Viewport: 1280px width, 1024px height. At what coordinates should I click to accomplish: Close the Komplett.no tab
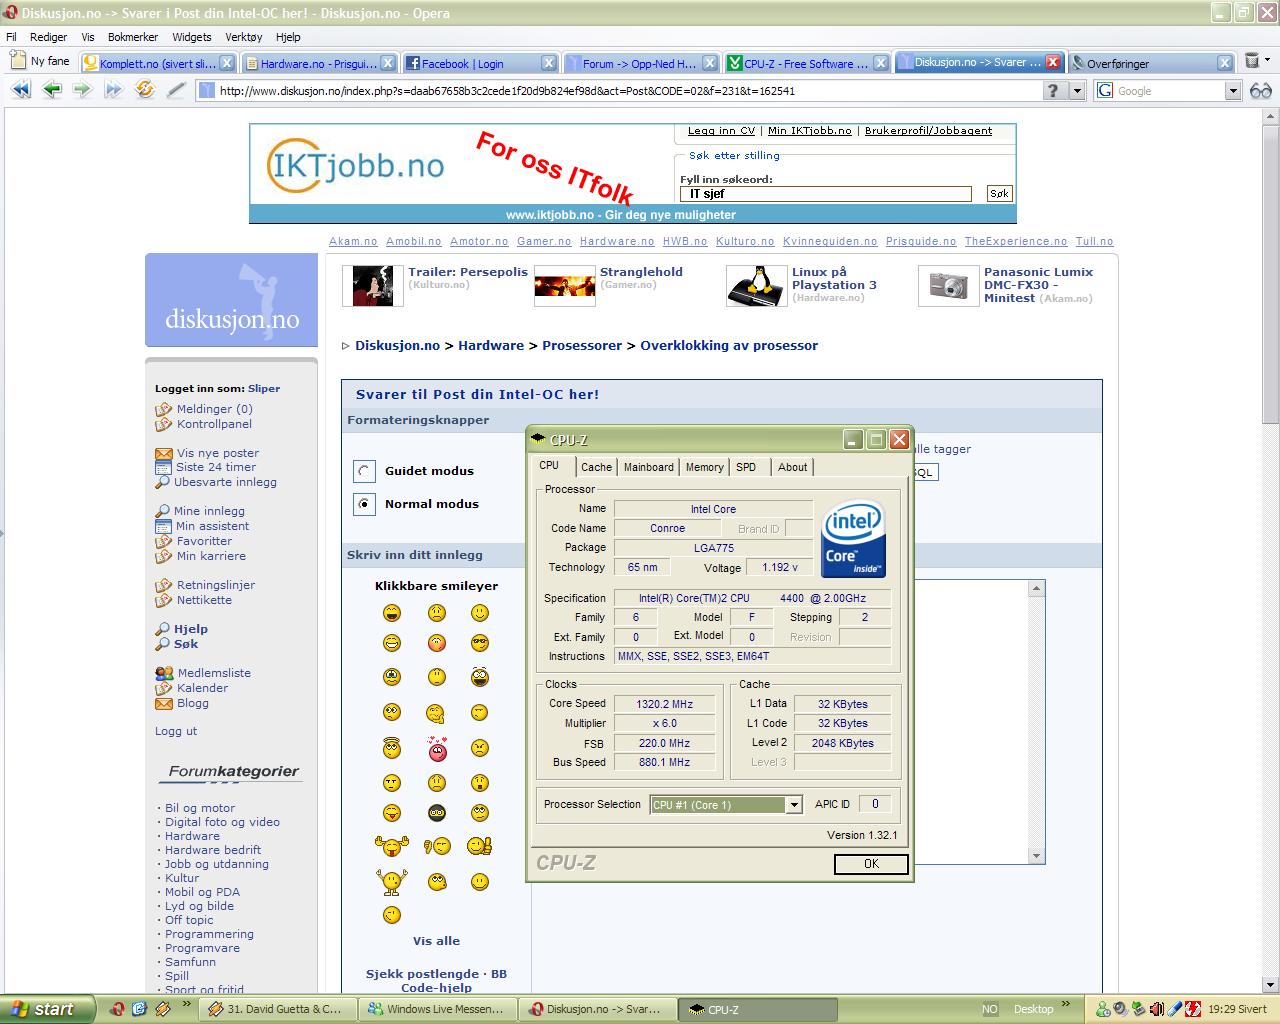click(227, 63)
